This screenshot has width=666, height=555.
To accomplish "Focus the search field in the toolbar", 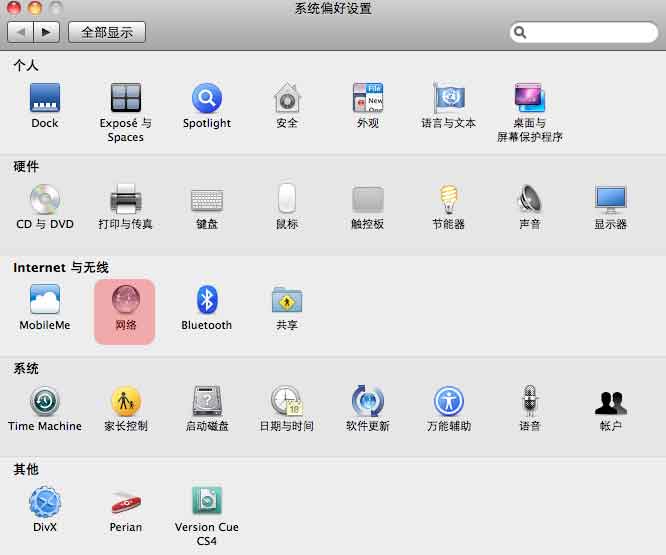I will (584, 32).
